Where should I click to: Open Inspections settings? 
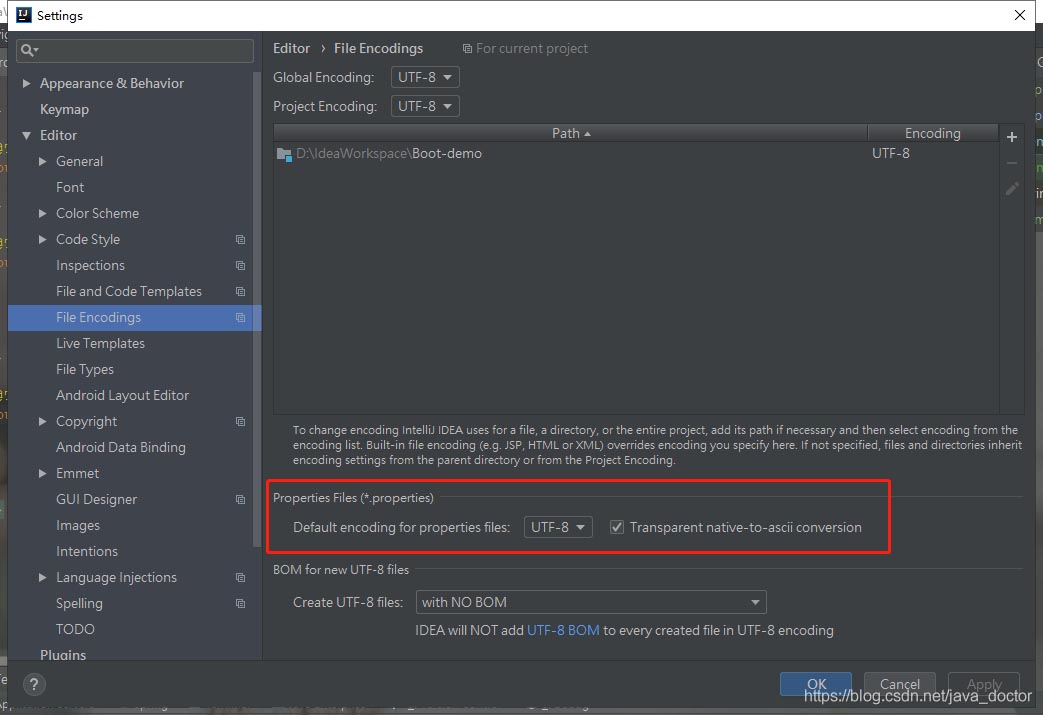coord(90,265)
